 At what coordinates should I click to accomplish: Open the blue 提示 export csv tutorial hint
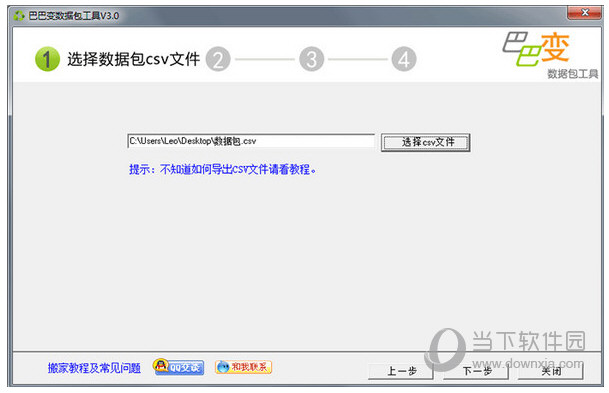click(223, 169)
